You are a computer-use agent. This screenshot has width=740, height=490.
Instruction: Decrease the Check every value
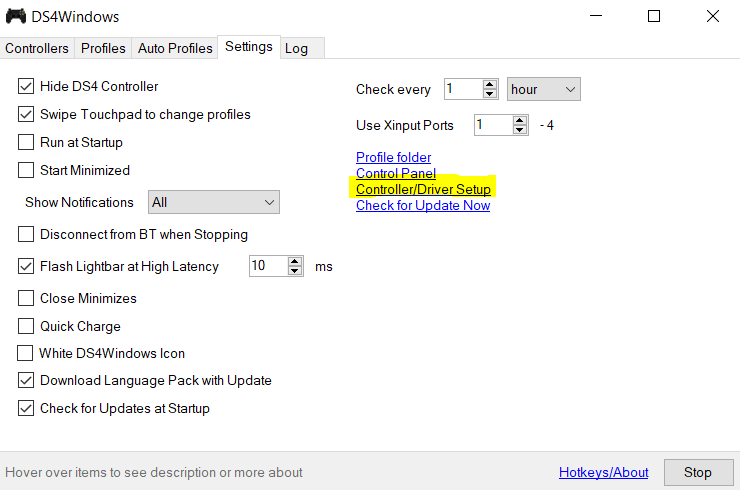(490, 94)
